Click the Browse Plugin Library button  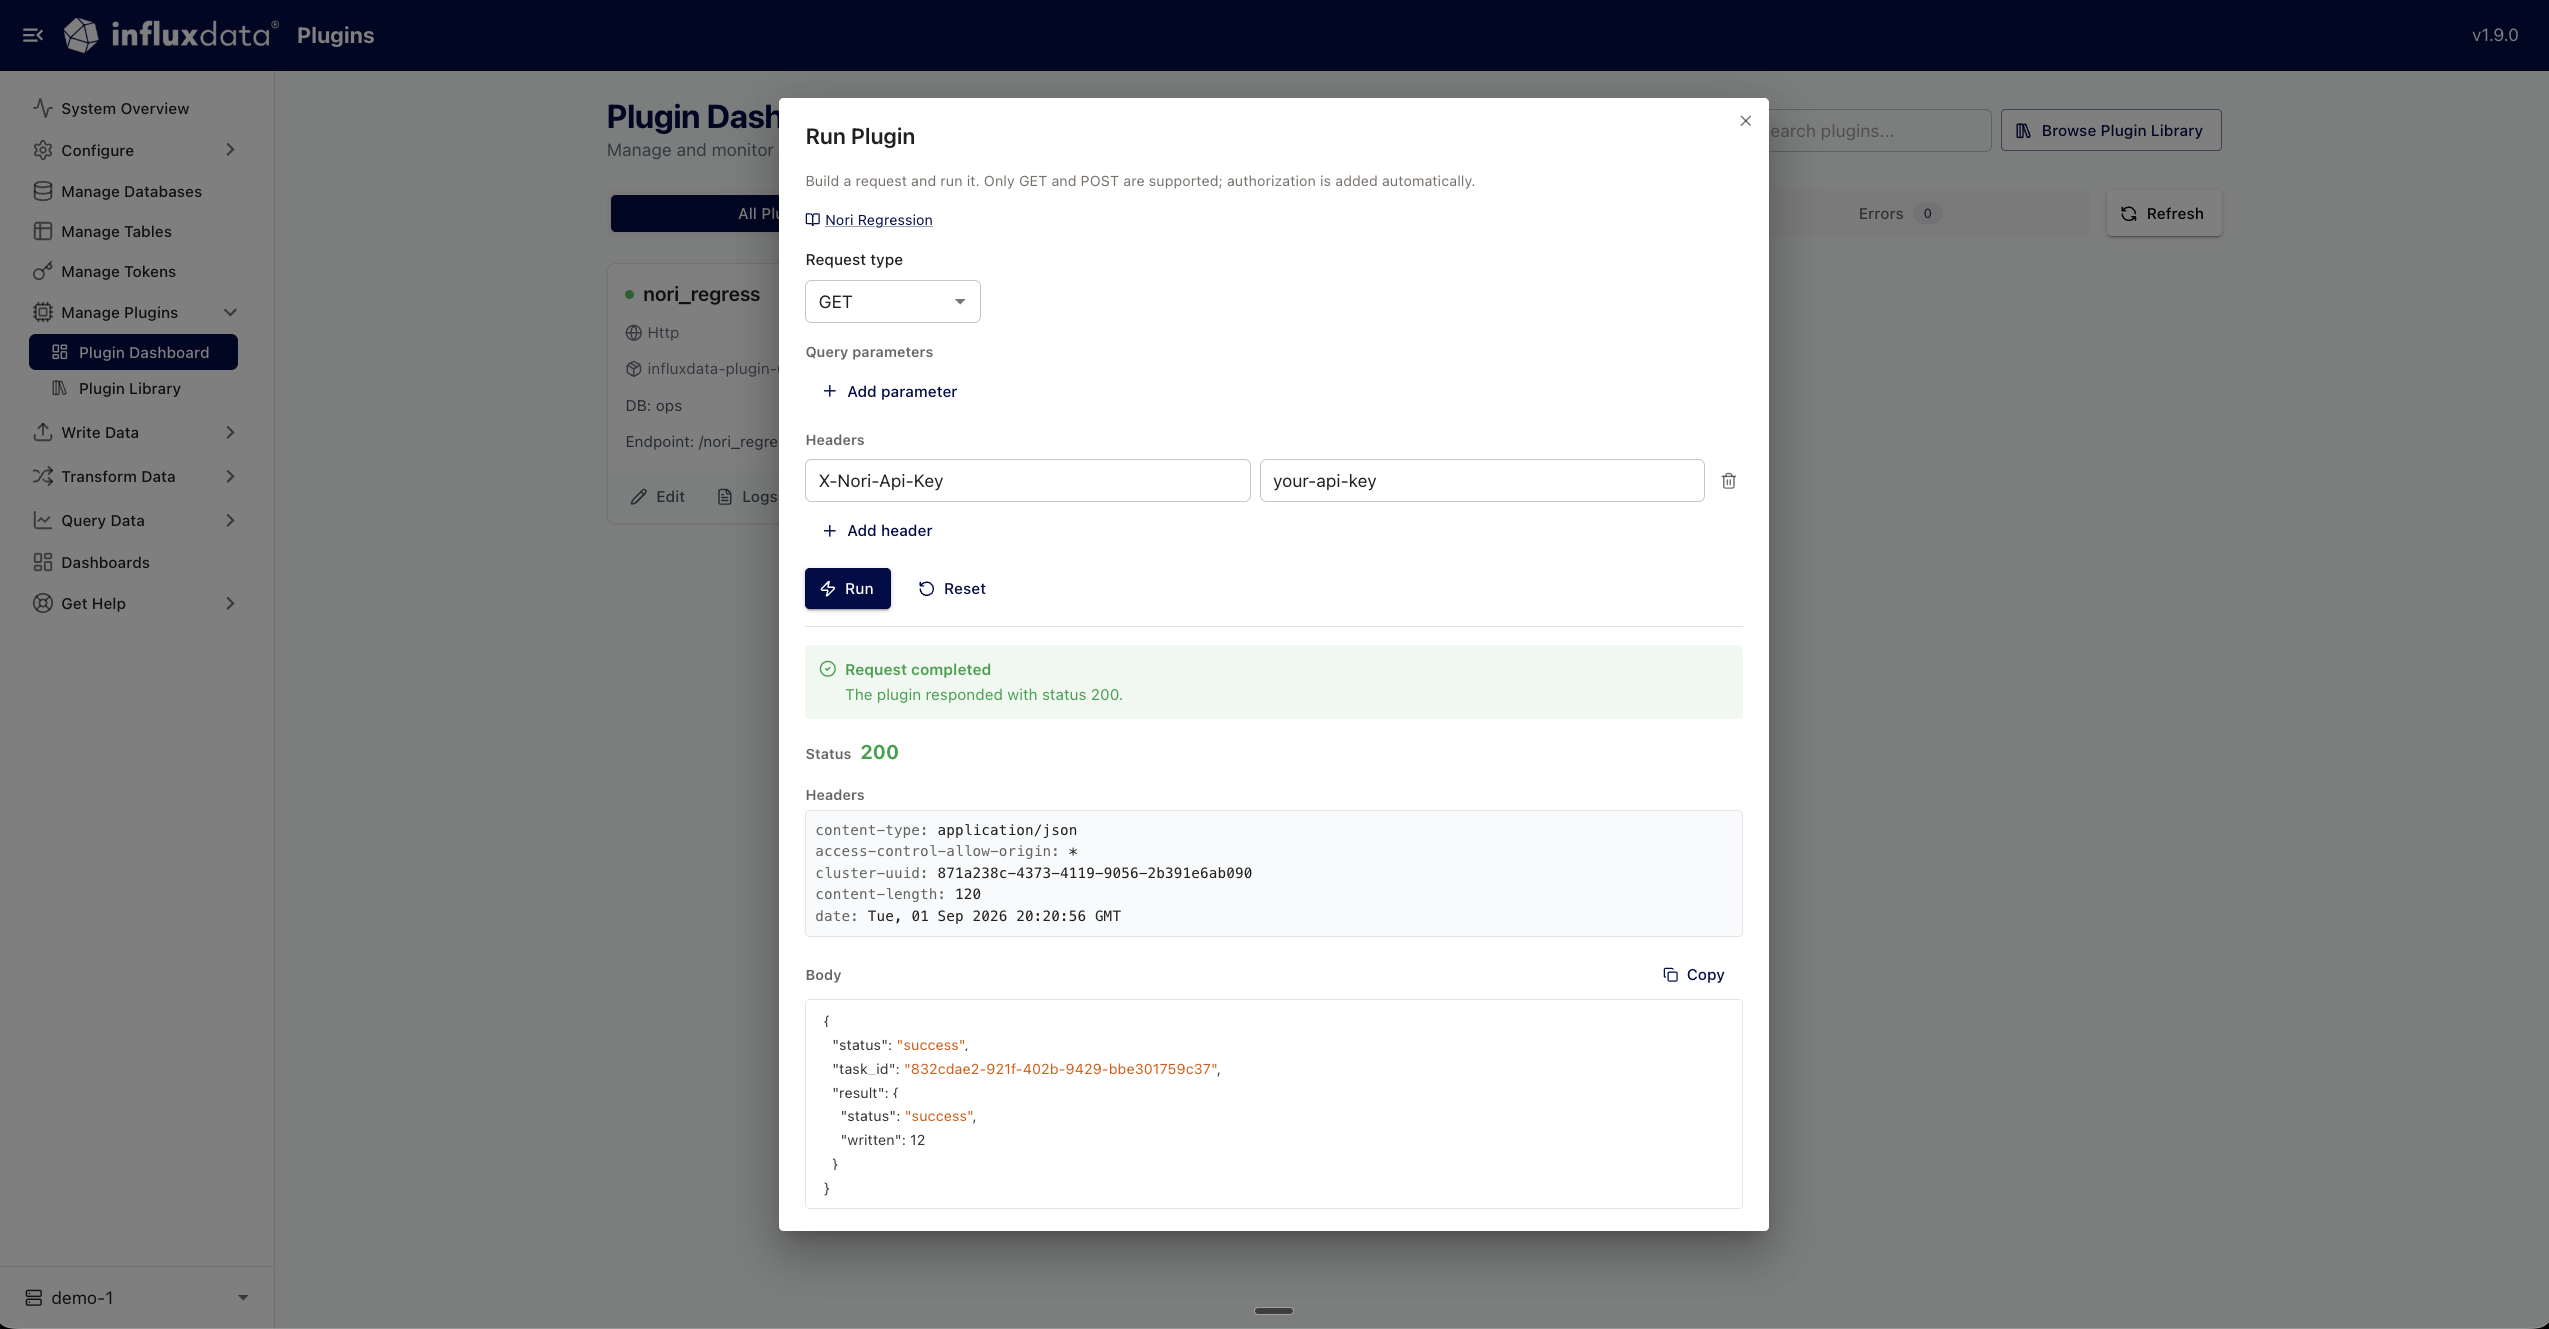click(2110, 131)
